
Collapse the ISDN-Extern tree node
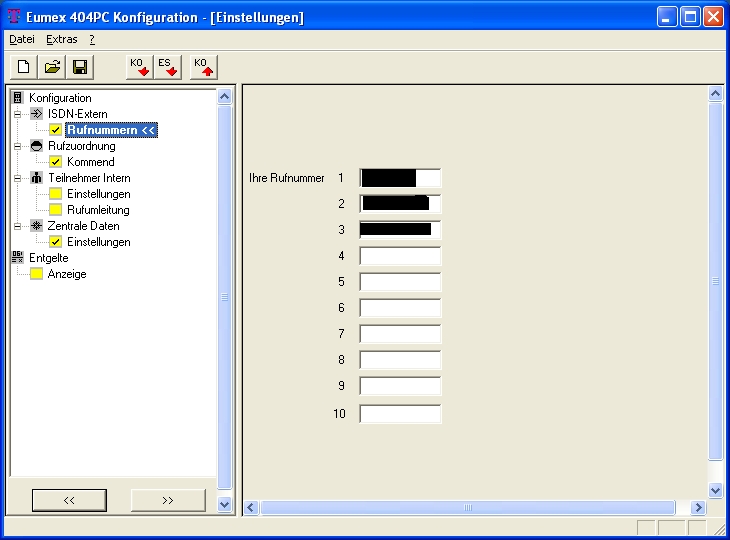pos(17,114)
